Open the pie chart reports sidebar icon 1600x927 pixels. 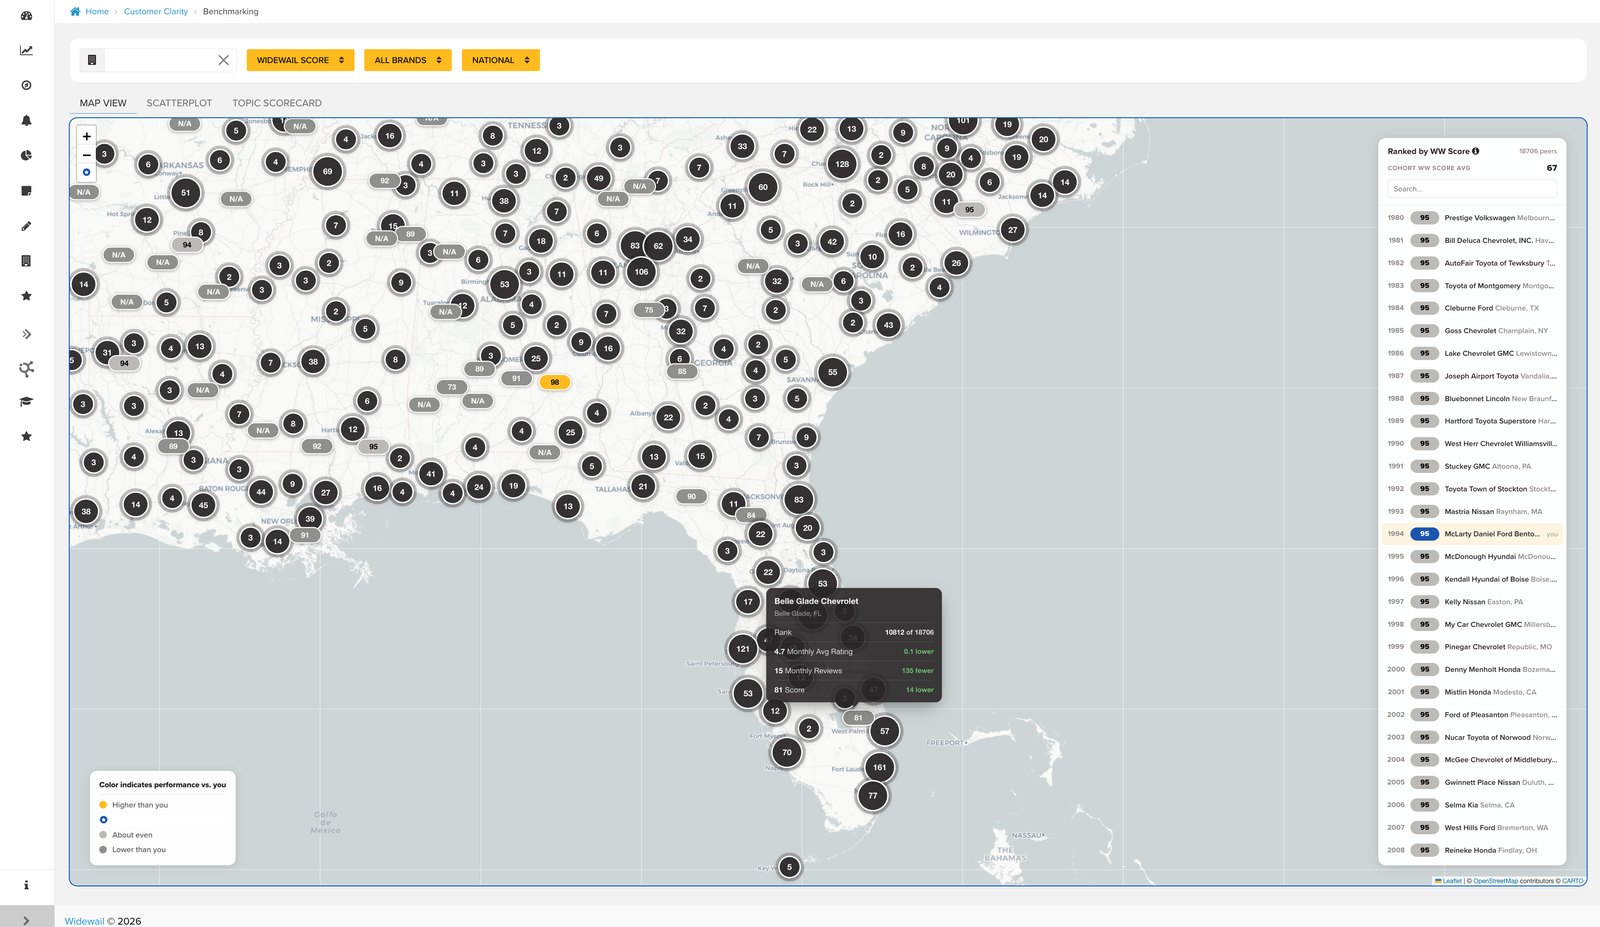pos(26,155)
